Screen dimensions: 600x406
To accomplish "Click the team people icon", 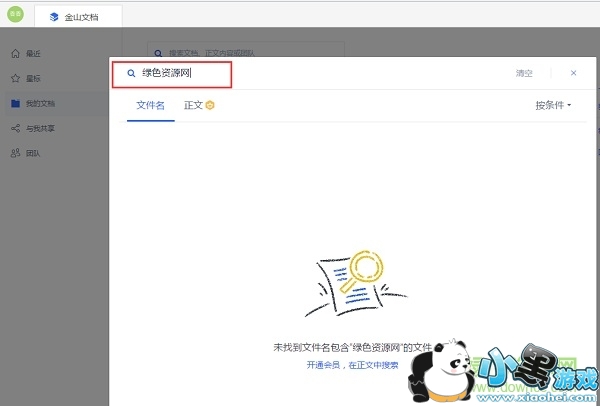I will [15, 153].
